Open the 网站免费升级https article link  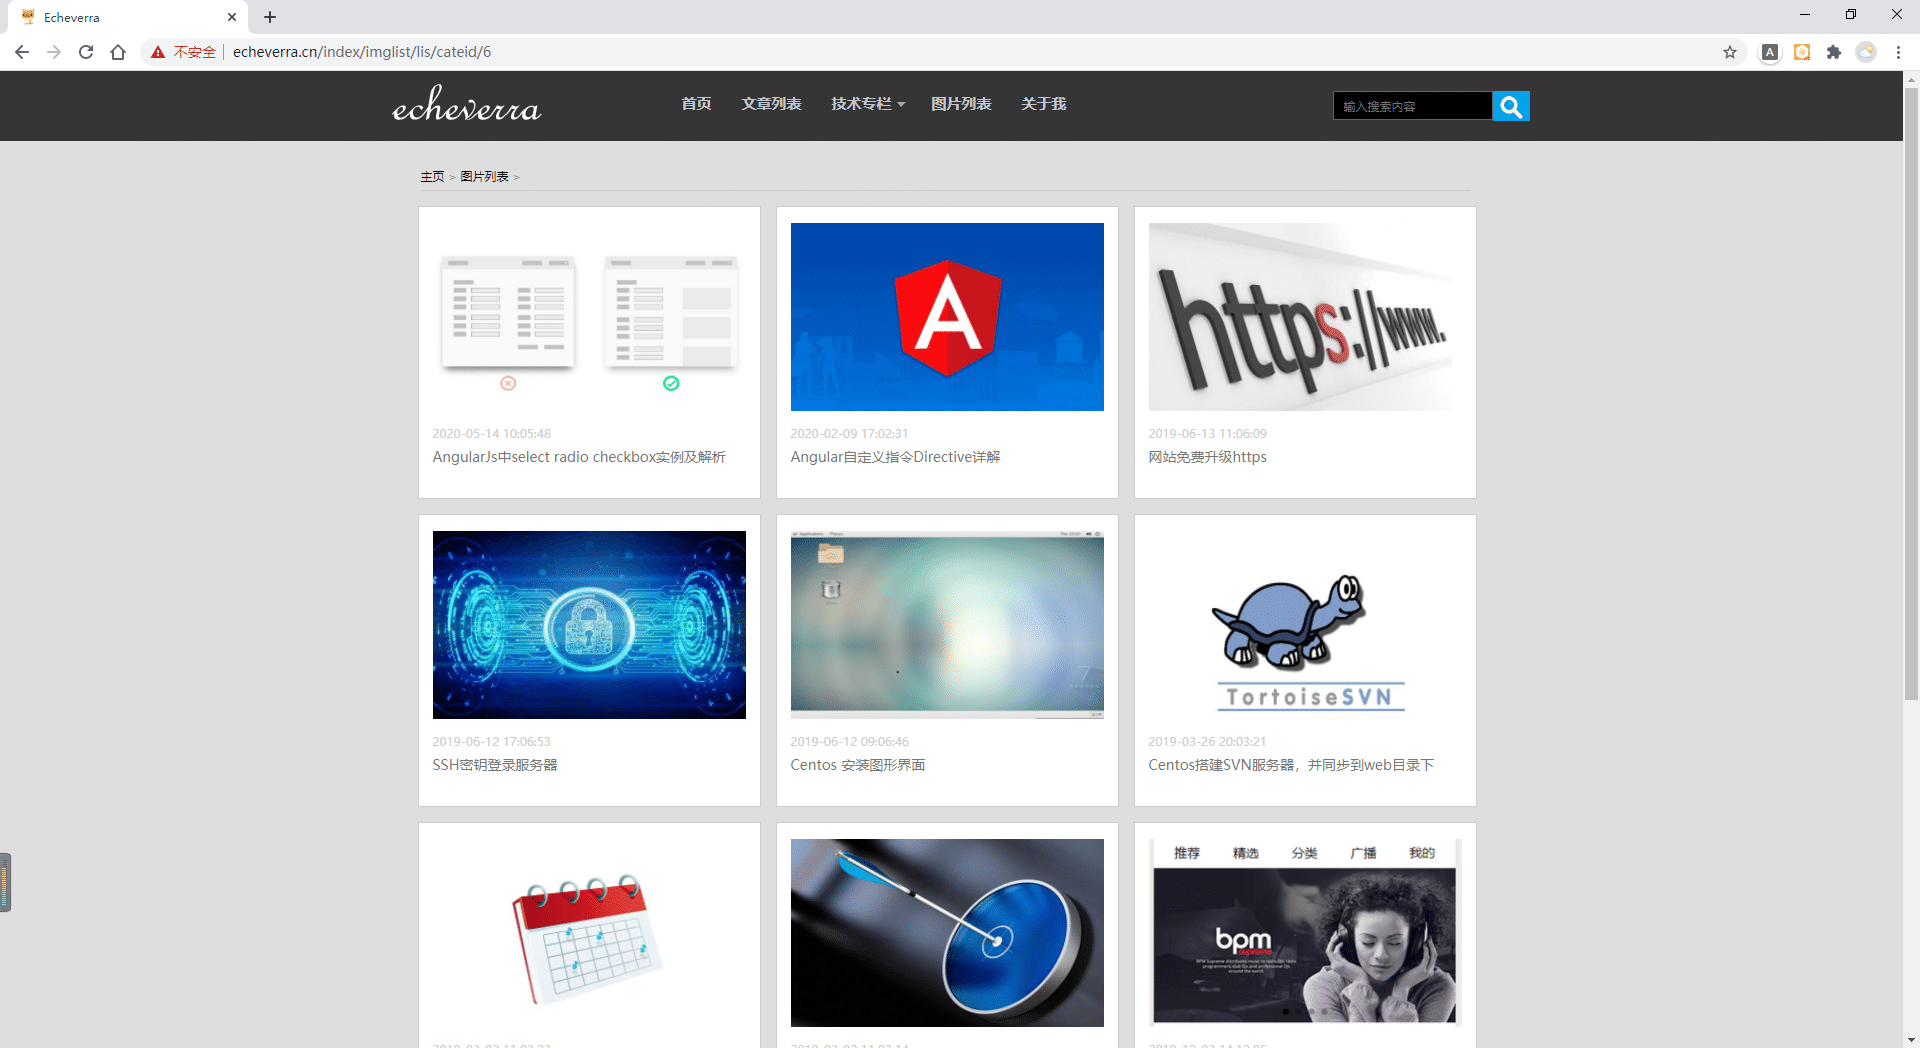(x=1207, y=457)
